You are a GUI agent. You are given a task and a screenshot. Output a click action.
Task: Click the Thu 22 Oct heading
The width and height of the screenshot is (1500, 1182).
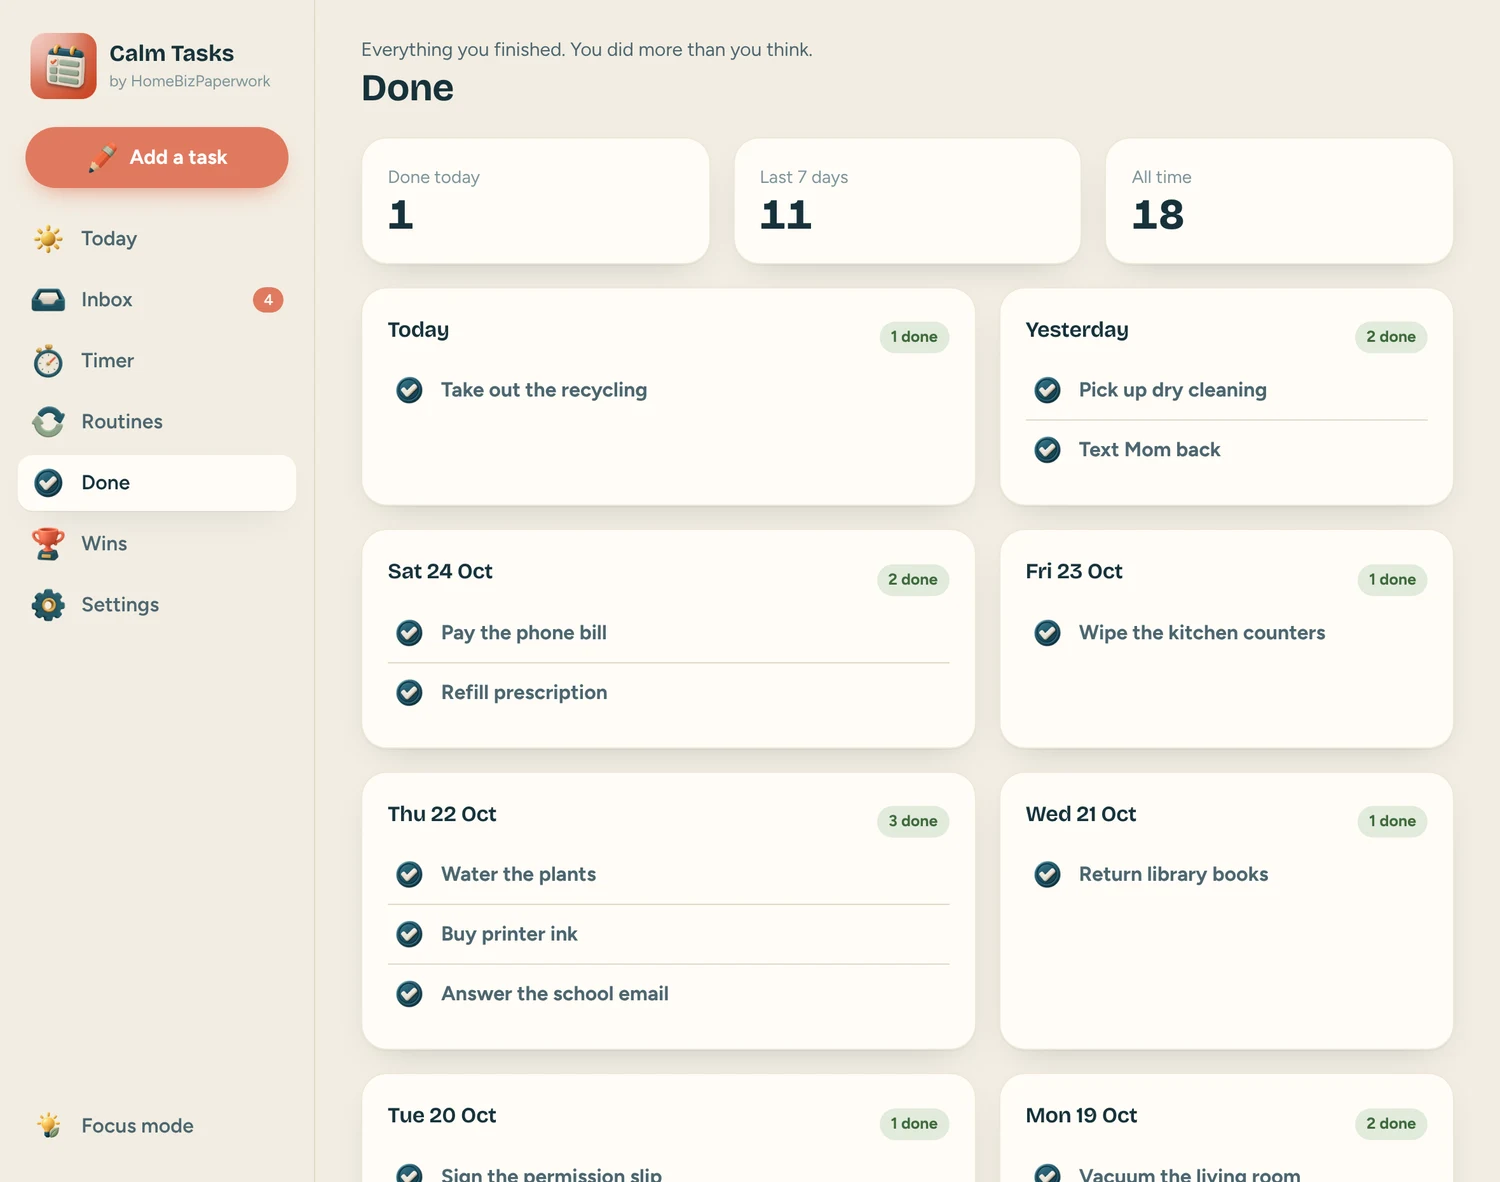[442, 814]
